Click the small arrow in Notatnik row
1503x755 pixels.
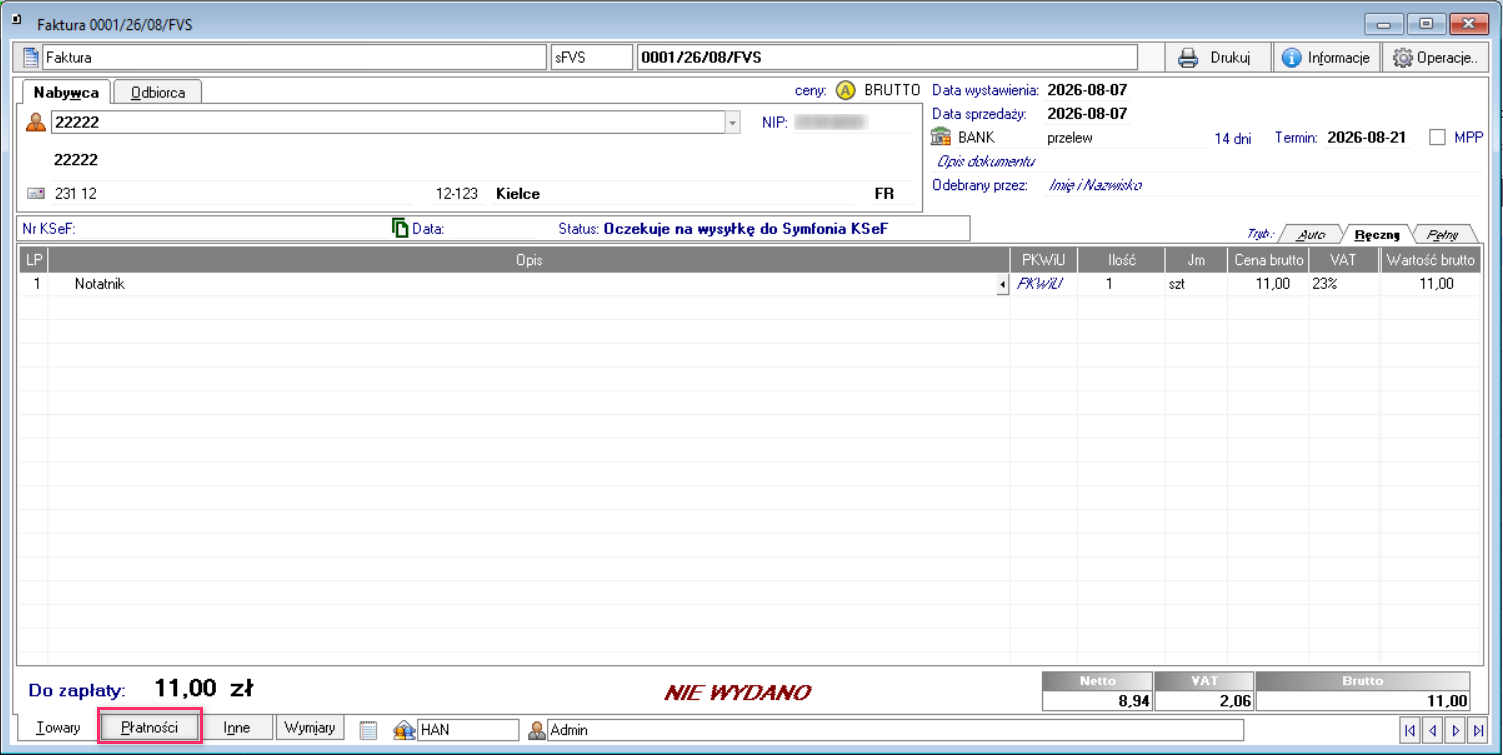point(1002,285)
